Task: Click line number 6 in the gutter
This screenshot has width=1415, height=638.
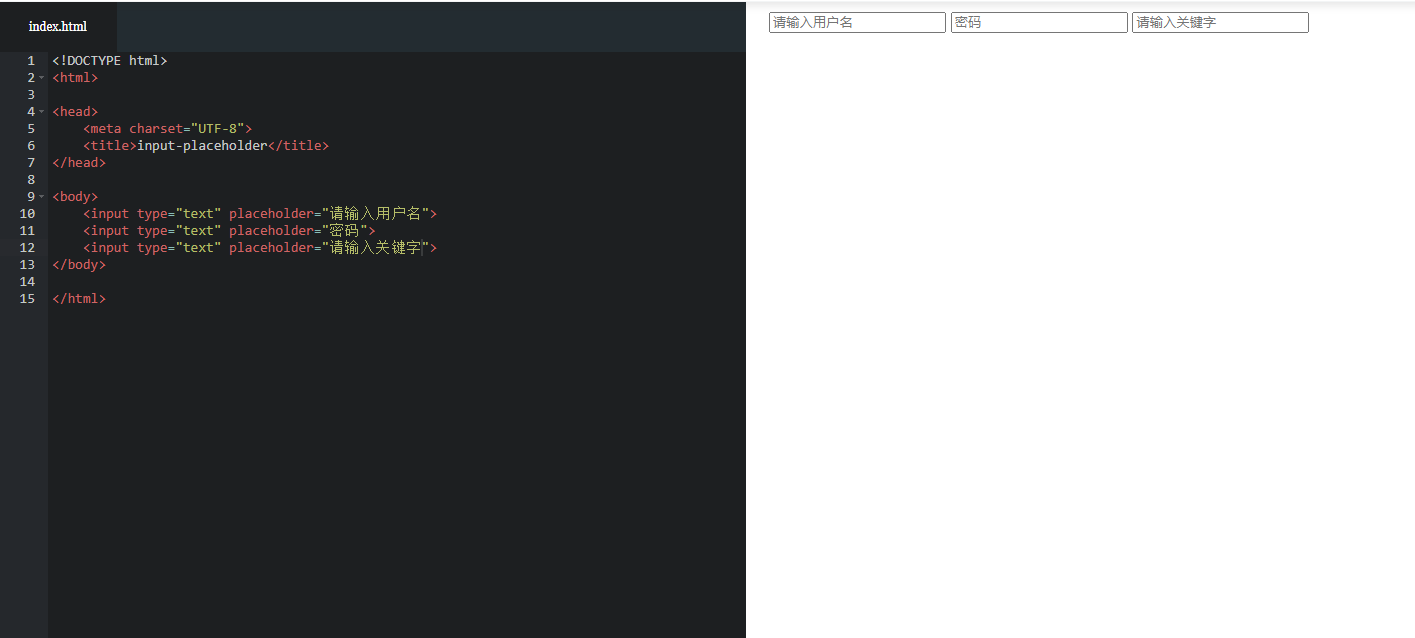Action: (31, 145)
